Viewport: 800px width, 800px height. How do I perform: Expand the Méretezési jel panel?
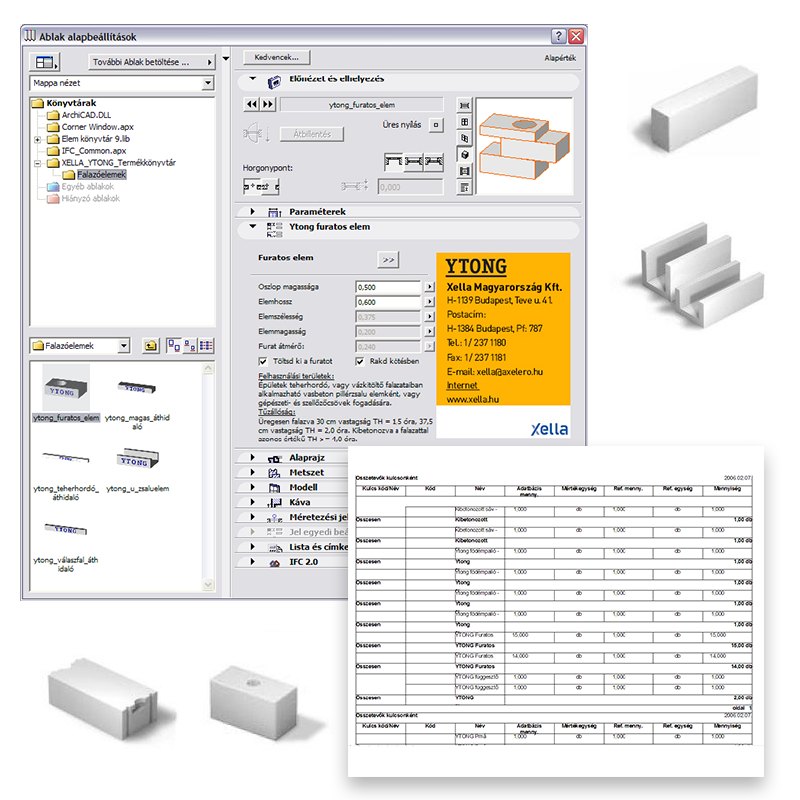[x=253, y=517]
